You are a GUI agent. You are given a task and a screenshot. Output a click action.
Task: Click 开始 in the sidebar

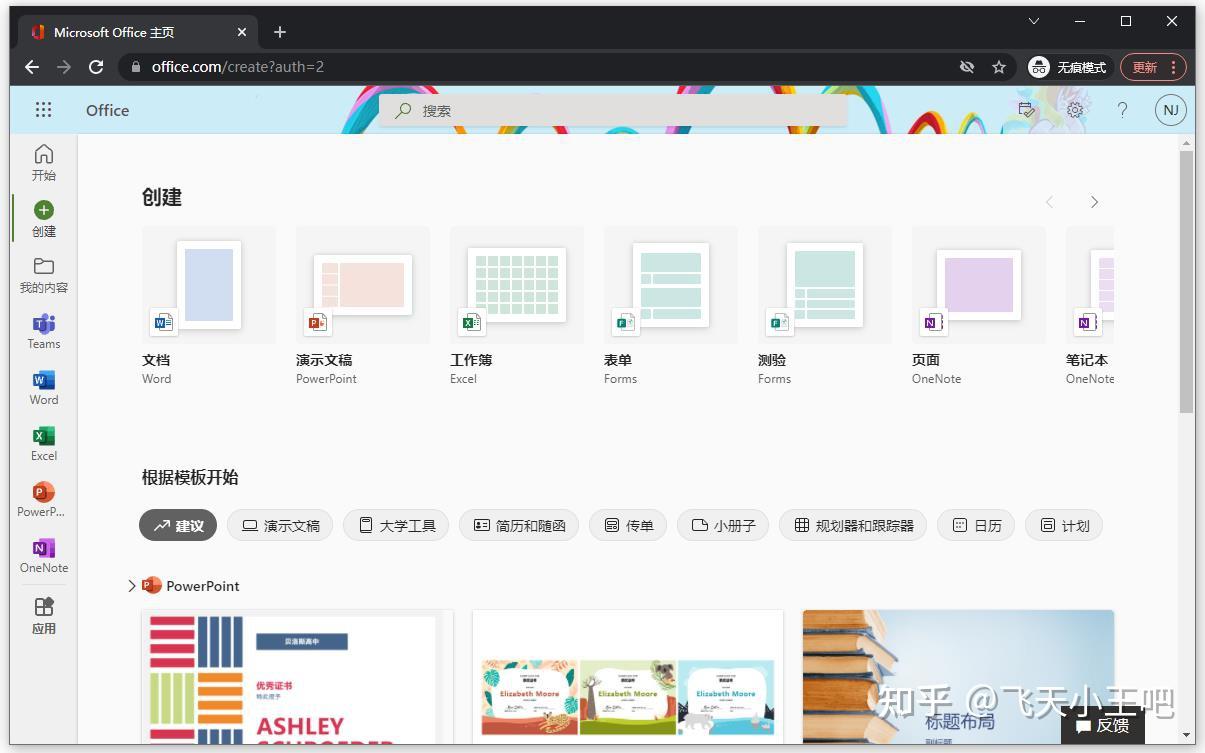[x=43, y=162]
